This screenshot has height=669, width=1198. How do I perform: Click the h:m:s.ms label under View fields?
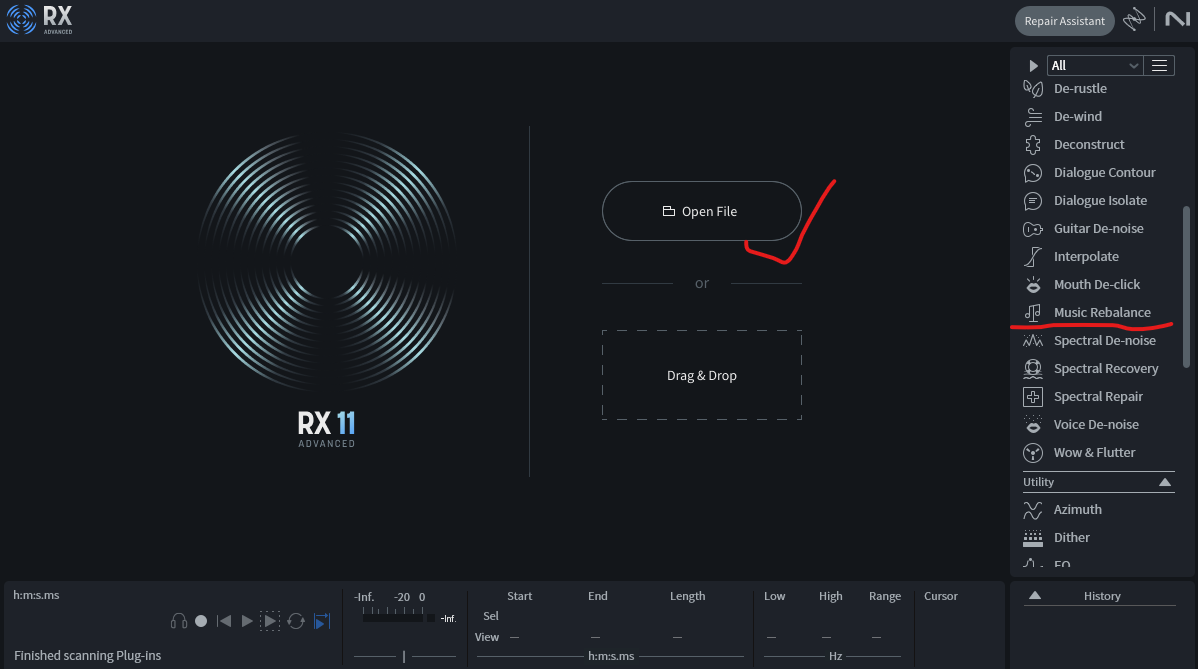(611, 656)
